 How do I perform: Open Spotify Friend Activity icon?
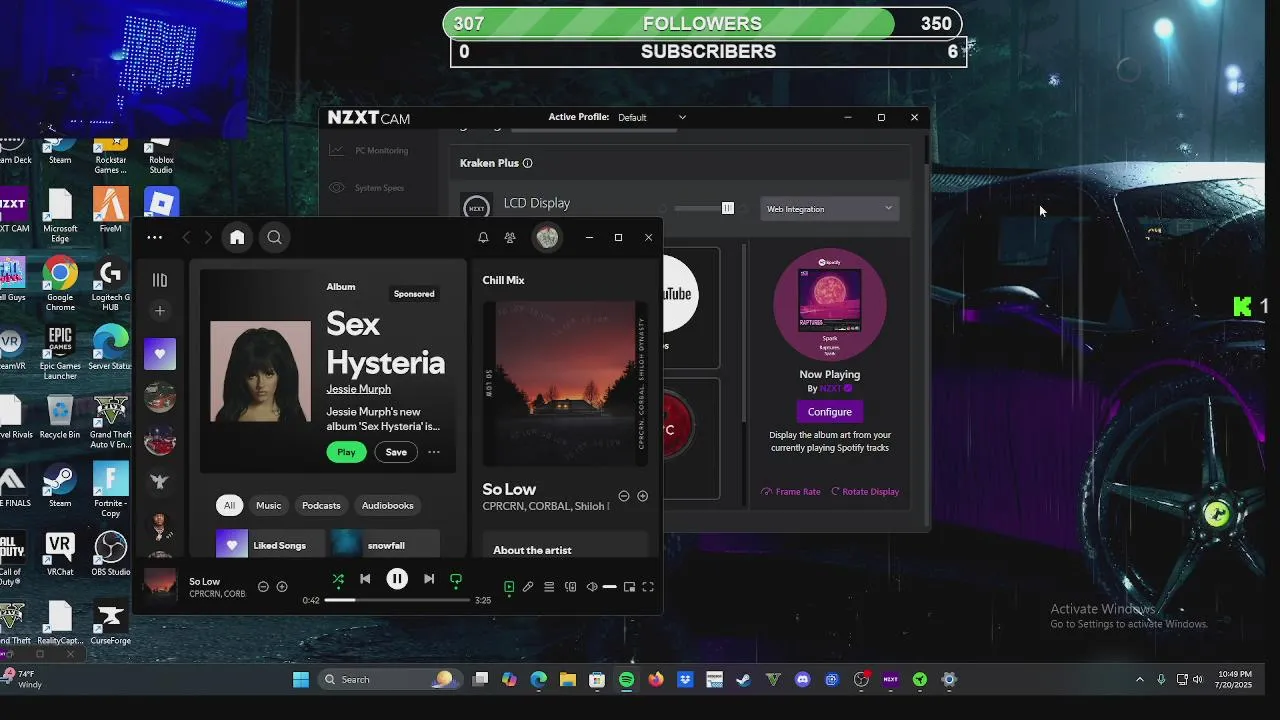[510, 237]
